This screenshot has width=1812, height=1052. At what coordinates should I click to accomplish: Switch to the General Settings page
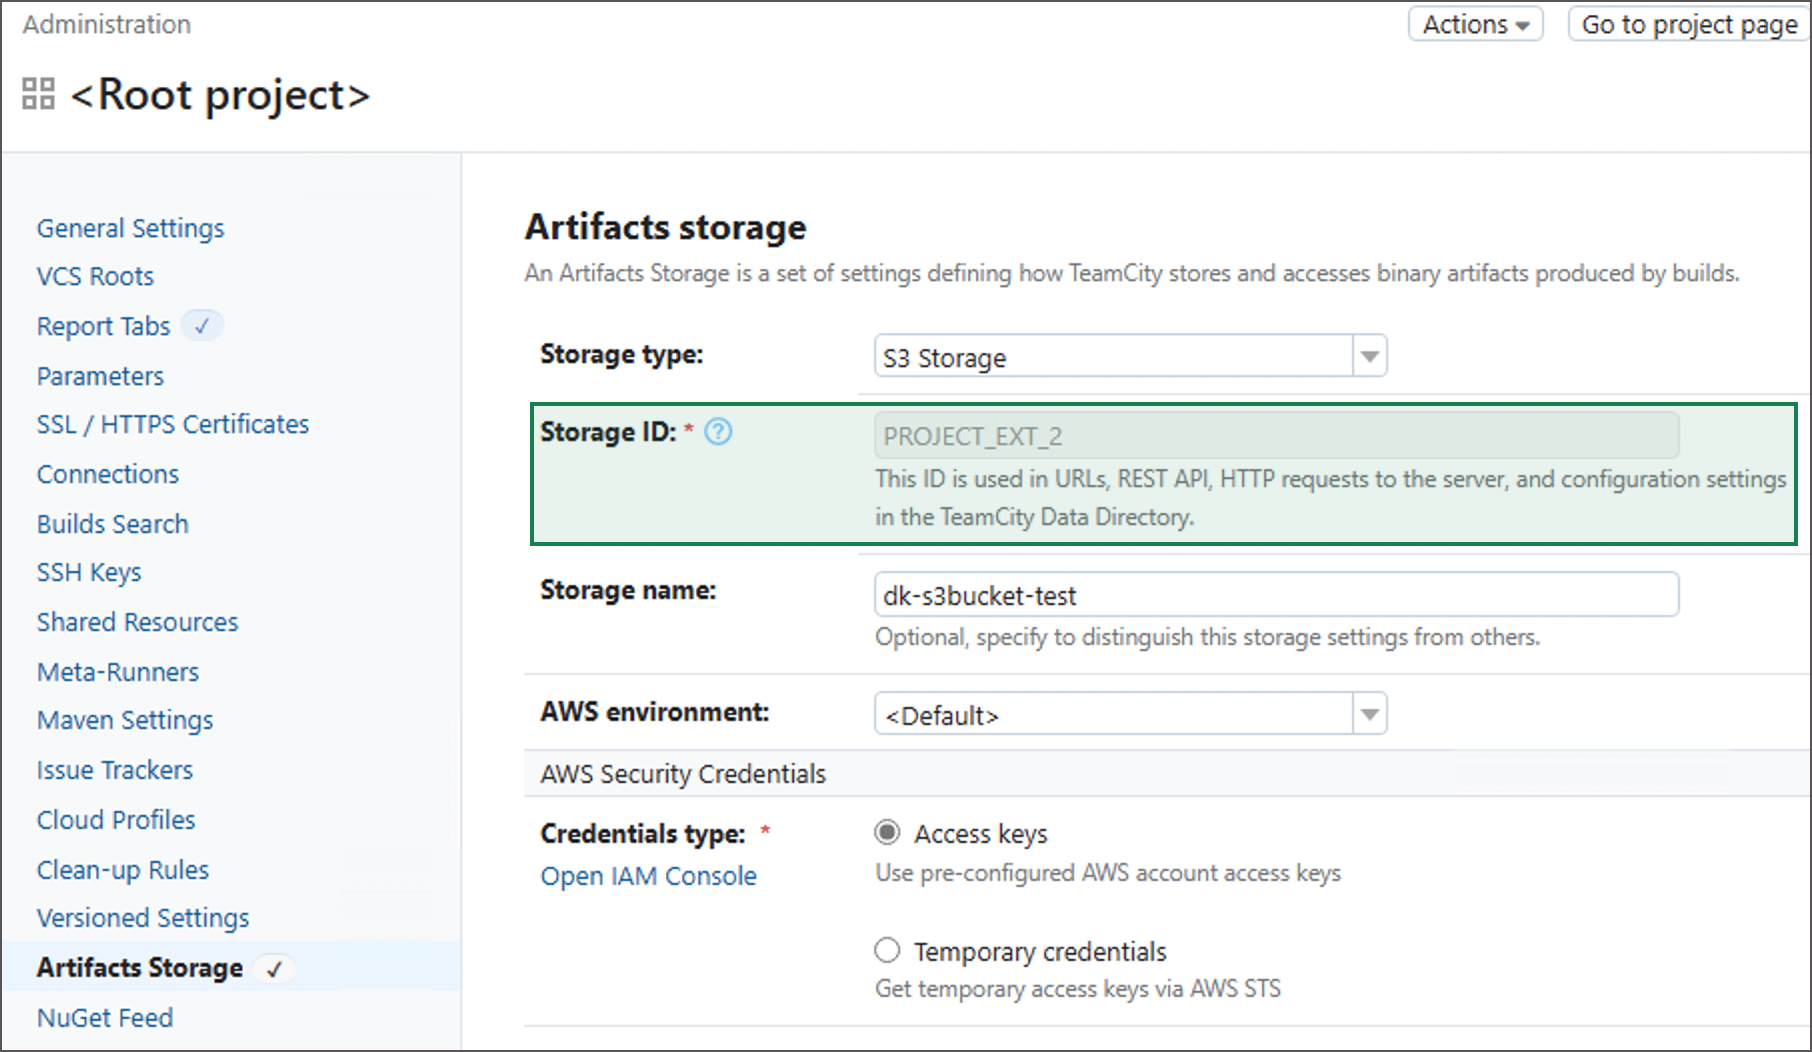(x=129, y=227)
